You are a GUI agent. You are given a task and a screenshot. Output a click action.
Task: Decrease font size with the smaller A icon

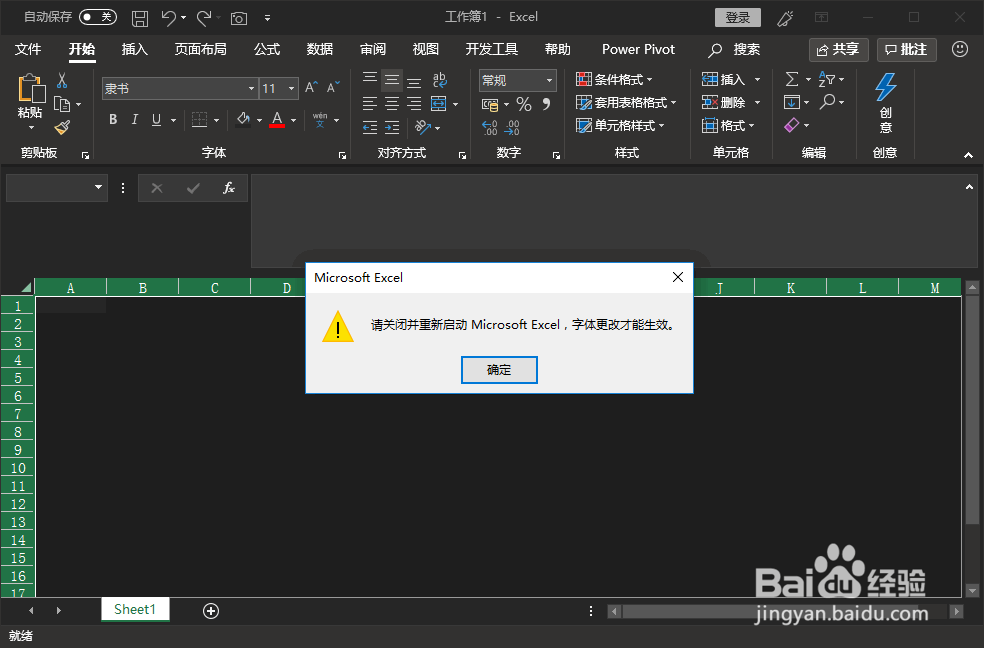pyautogui.click(x=333, y=88)
